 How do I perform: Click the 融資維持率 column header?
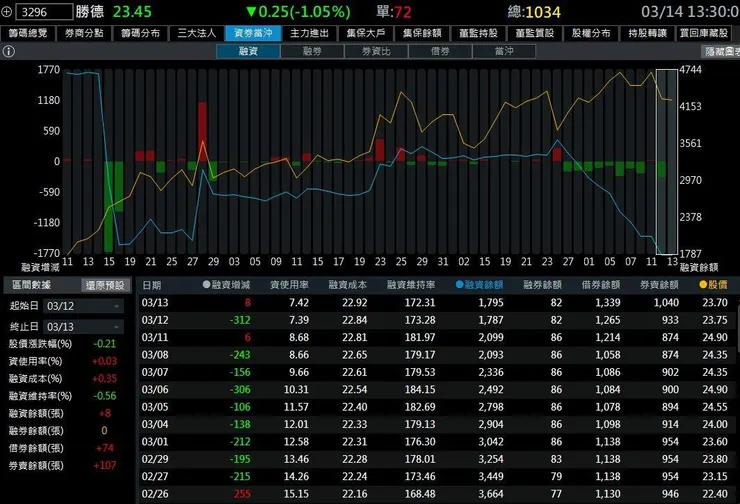(411, 285)
